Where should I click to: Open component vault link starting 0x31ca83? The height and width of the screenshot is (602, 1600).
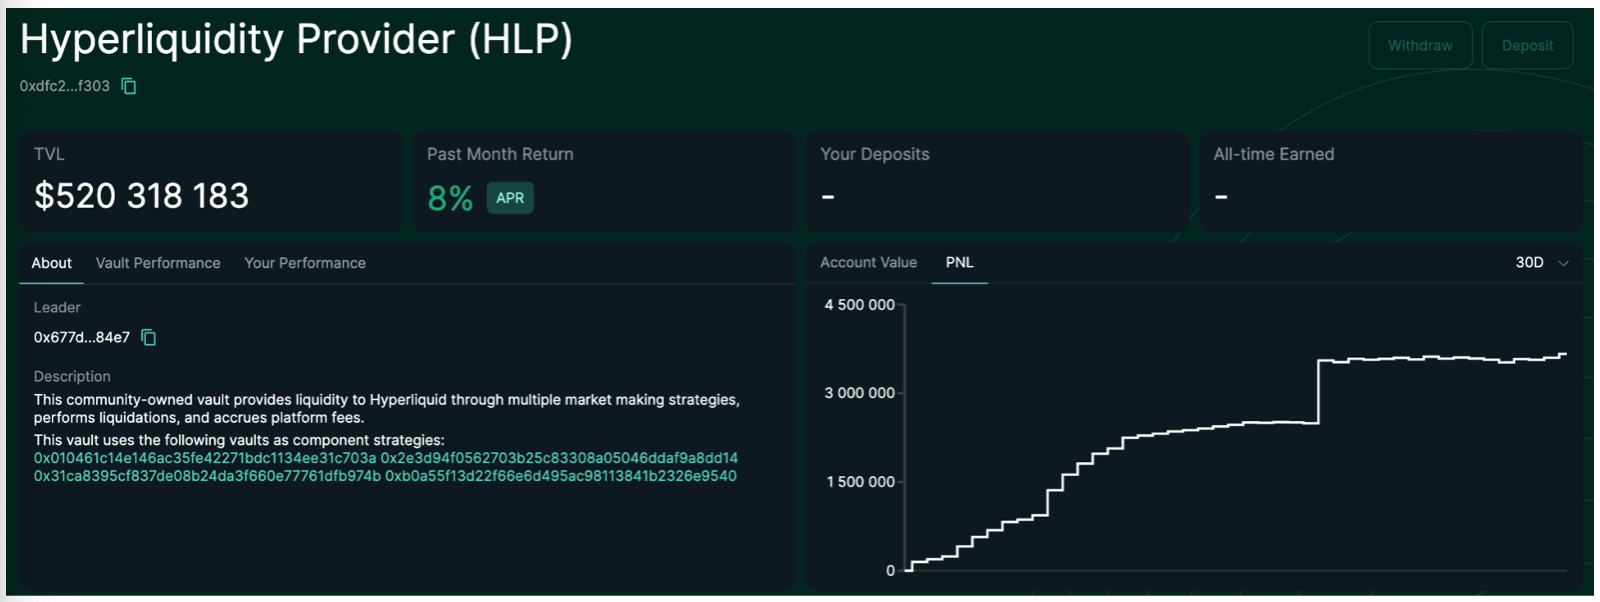tap(207, 476)
